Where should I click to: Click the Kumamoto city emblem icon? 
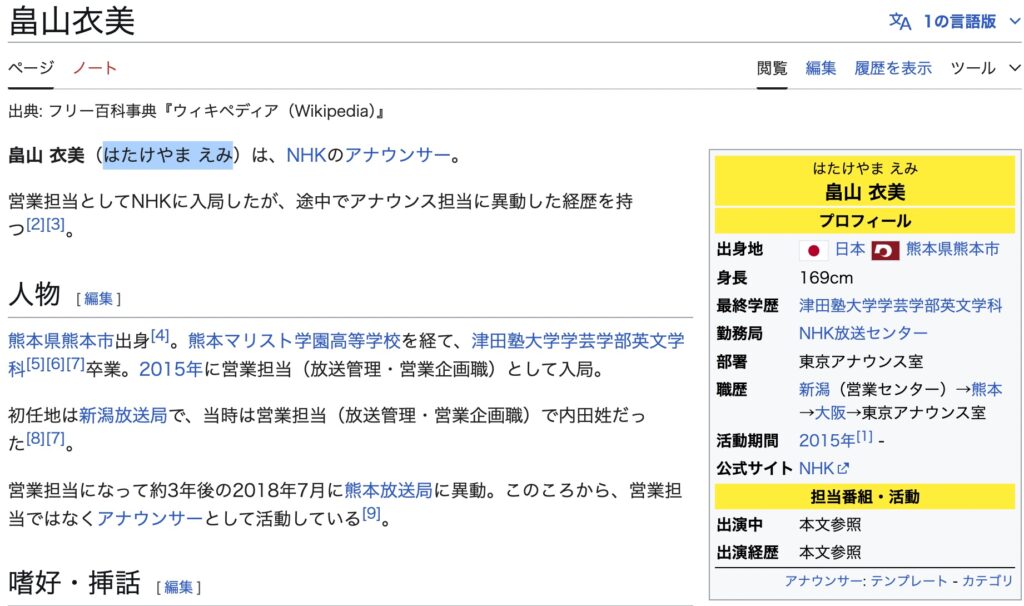coord(885,250)
